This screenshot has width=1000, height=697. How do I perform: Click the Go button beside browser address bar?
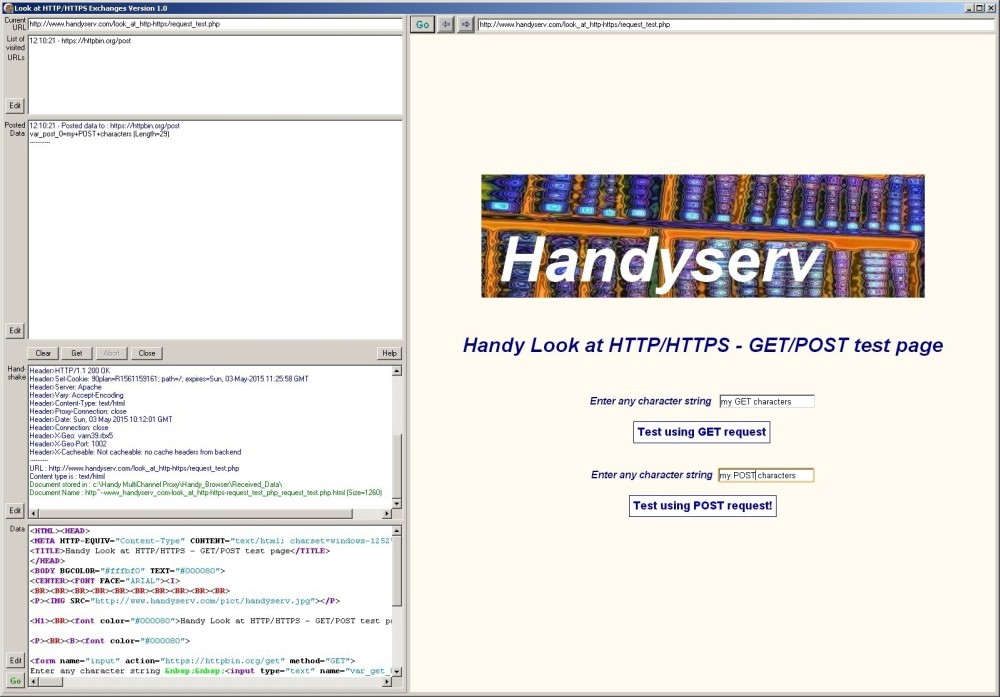(x=422, y=24)
